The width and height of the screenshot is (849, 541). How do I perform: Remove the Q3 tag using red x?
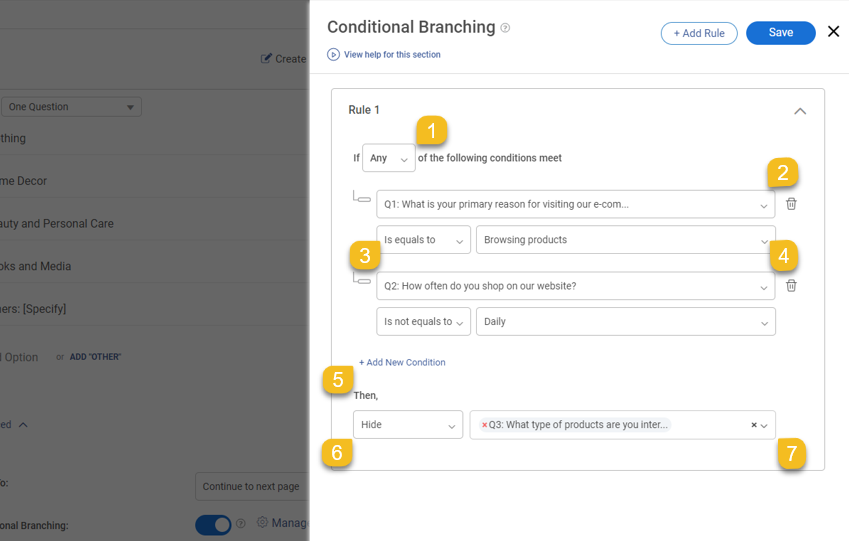pyautogui.click(x=485, y=425)
